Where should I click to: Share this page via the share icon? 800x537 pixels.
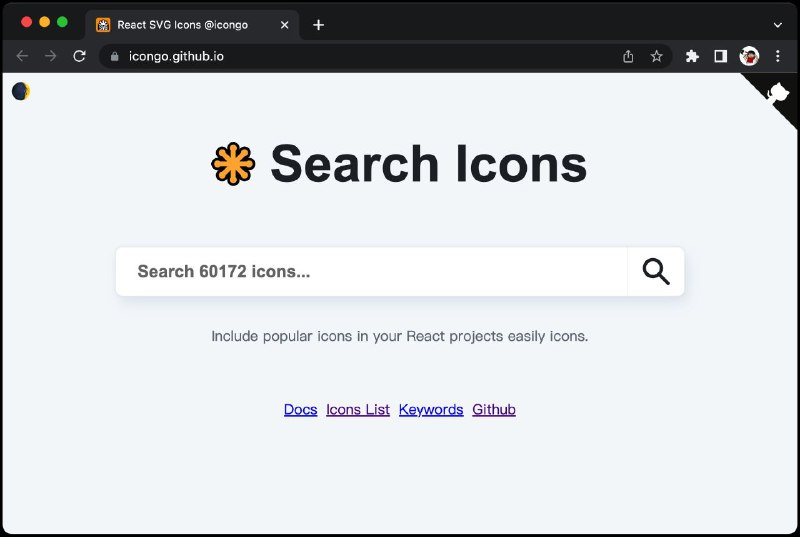pyautogui.click(x=628, y=56)
